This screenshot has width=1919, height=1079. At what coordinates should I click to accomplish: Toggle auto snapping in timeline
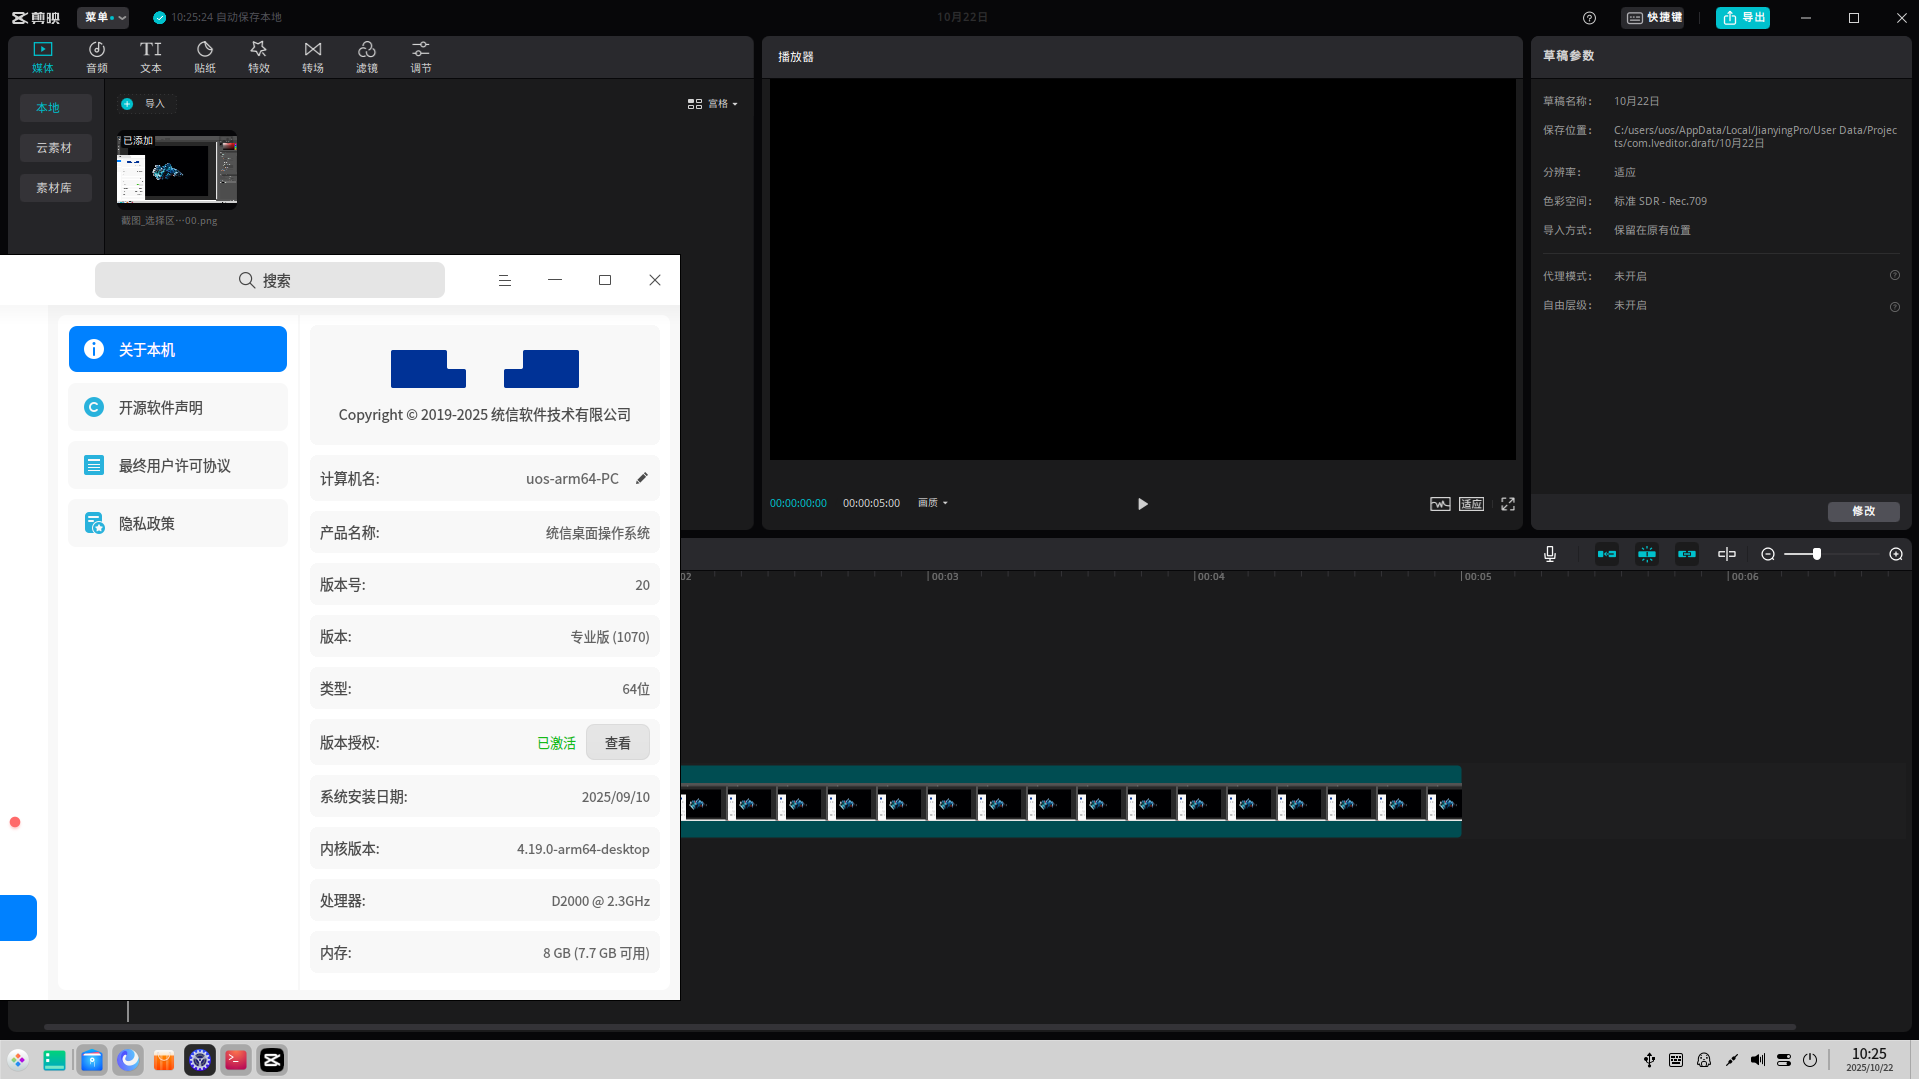1647,554
